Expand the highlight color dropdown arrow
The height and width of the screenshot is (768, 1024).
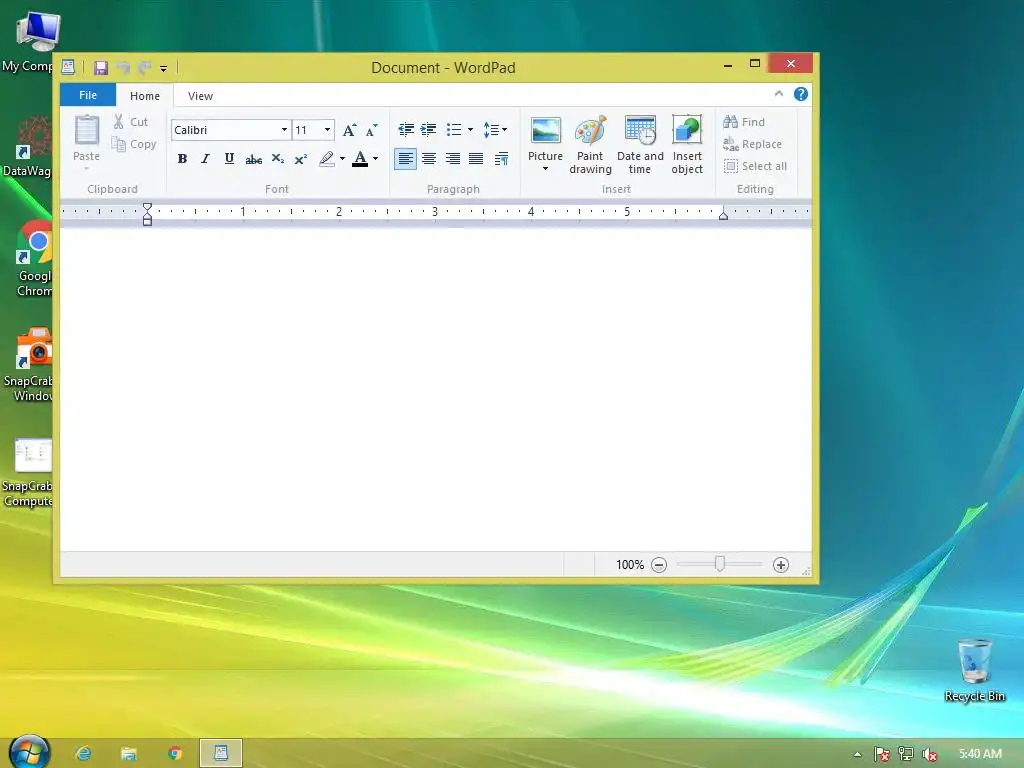coord(342,159)
